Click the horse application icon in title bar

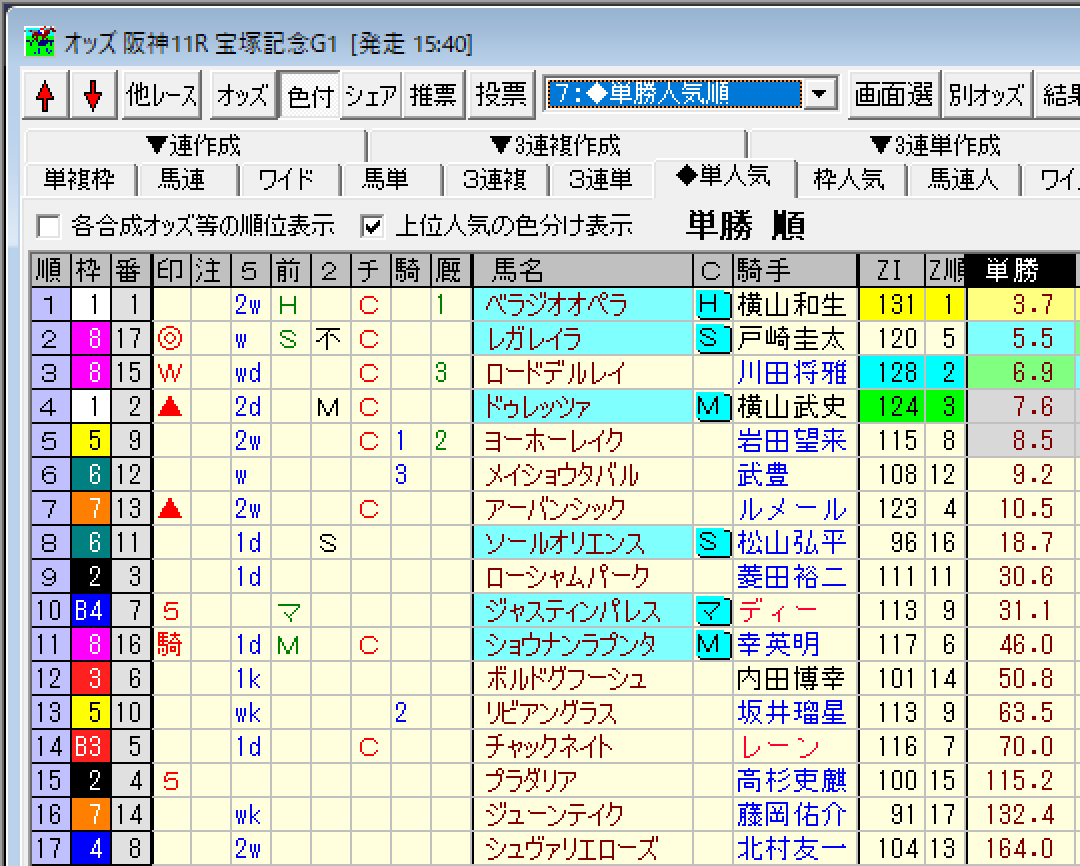39,42
